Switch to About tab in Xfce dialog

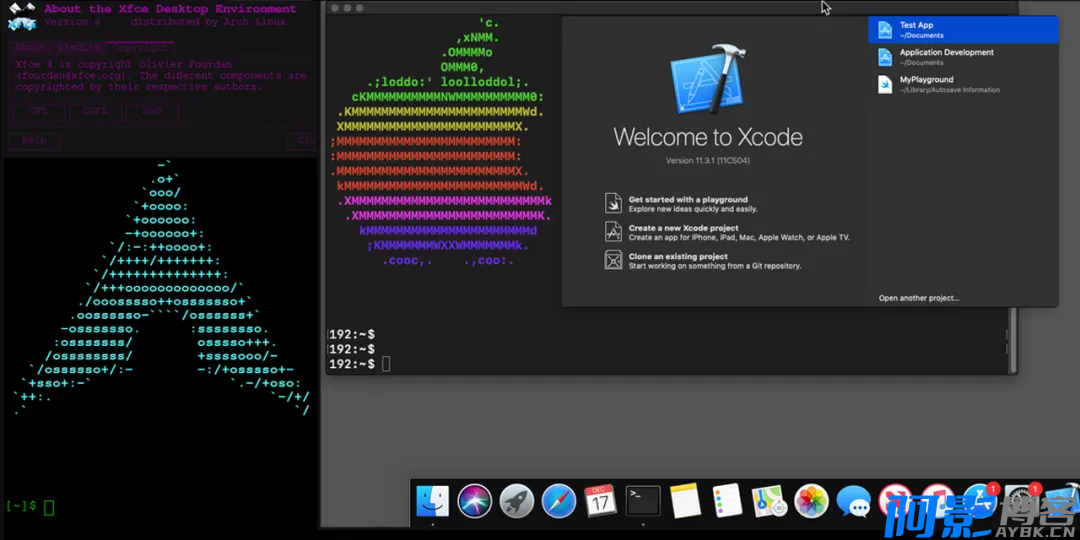click(x=30, y=48)
